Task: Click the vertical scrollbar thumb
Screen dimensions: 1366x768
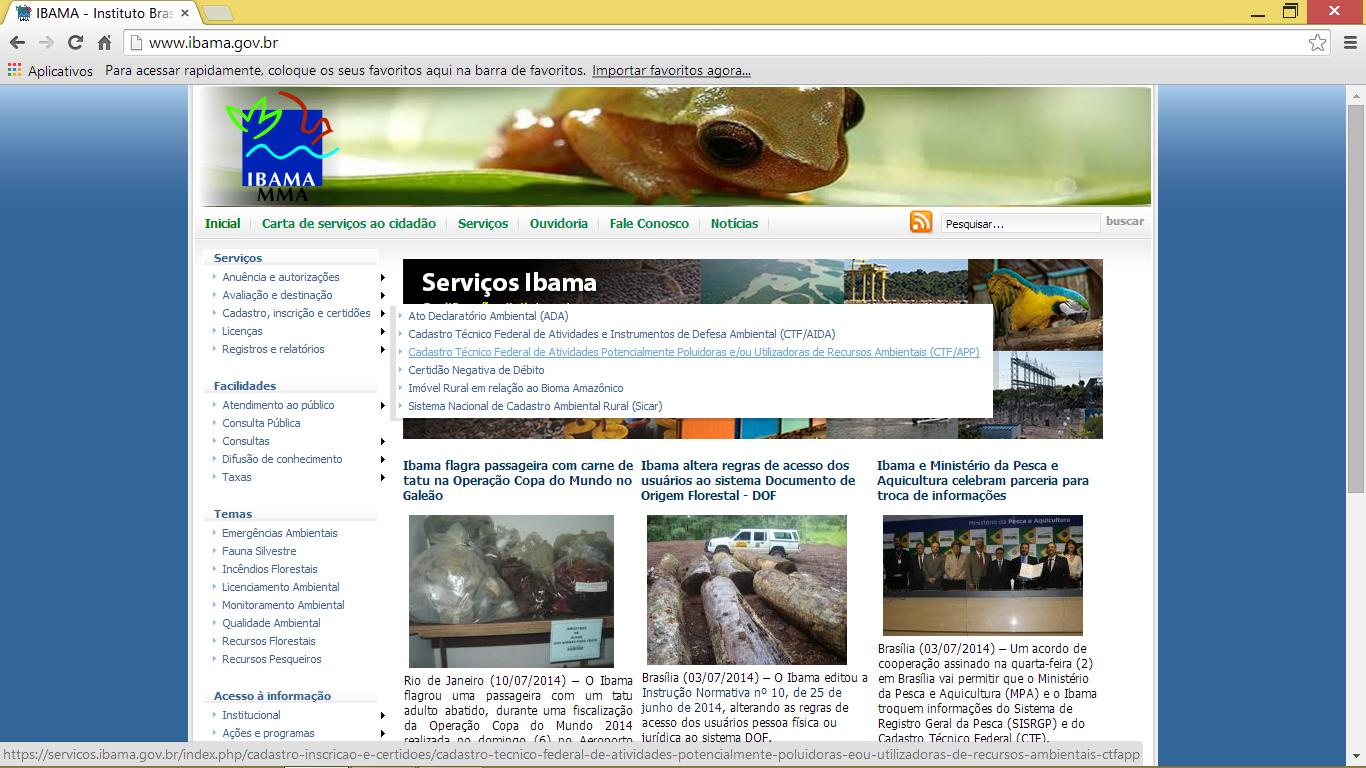Action: pos(1356,298)
